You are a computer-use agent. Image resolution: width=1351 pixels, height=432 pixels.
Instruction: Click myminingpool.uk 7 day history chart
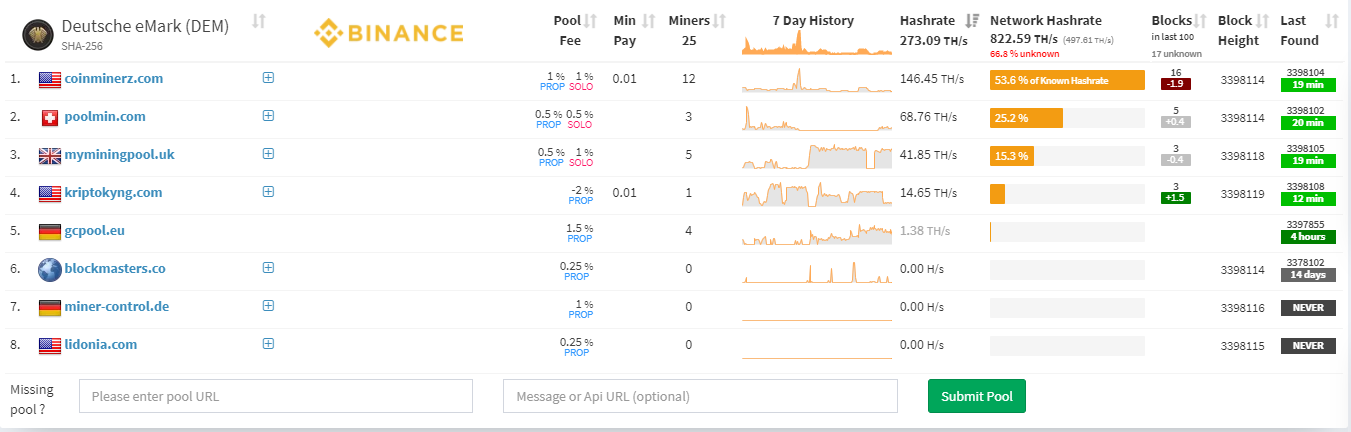pos(817,156)
